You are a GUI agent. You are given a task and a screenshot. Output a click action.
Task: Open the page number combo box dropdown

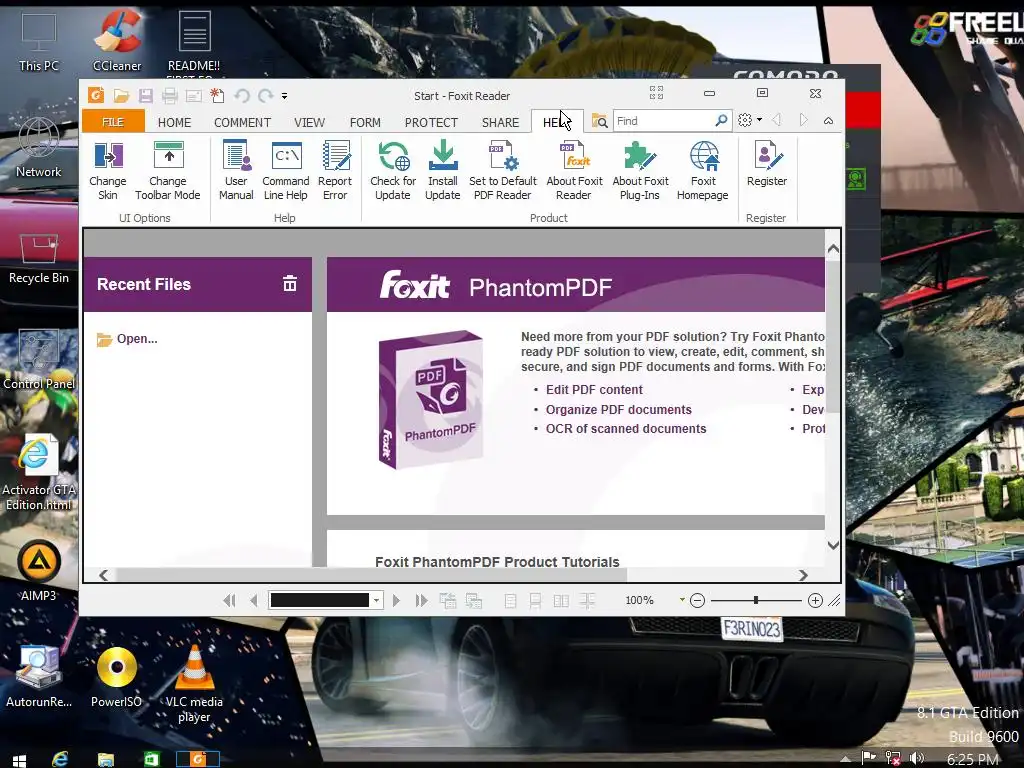(376, 600)
